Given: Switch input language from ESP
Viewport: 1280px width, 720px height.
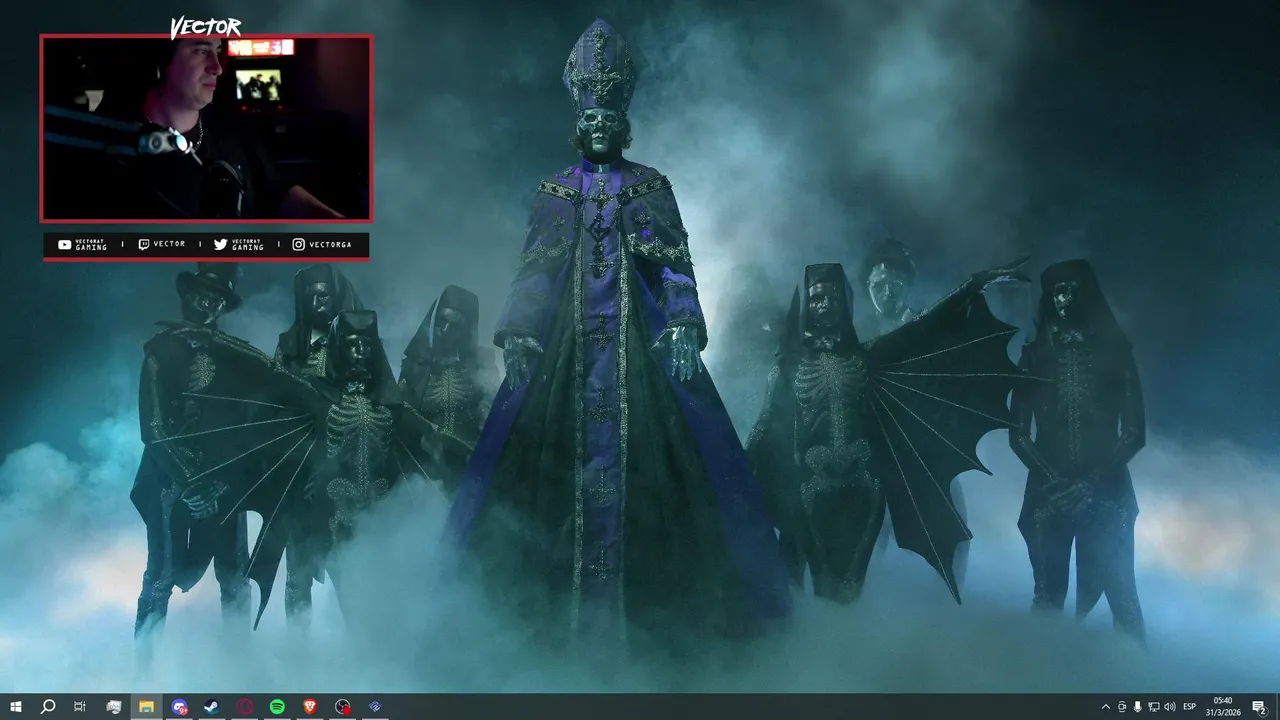Looking at the screenshot, I should coord(1189,707).
